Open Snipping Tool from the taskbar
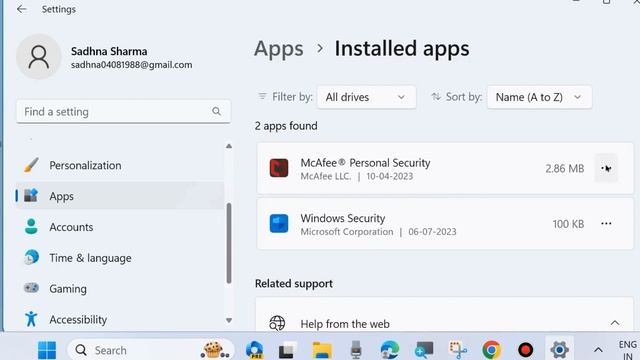The image size is (640, 360). click(x=458, y=350)
